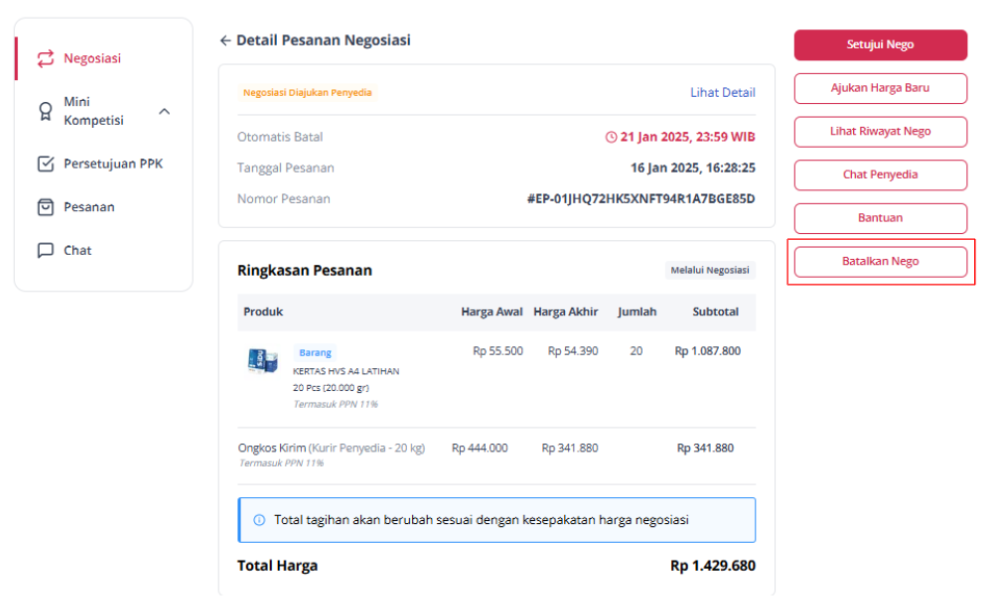The height and width of the screenshot is (603, 996).
Task: Click the Mini Kompetisi medal icon
Action: pyautogui.click(x=45, y=111)
